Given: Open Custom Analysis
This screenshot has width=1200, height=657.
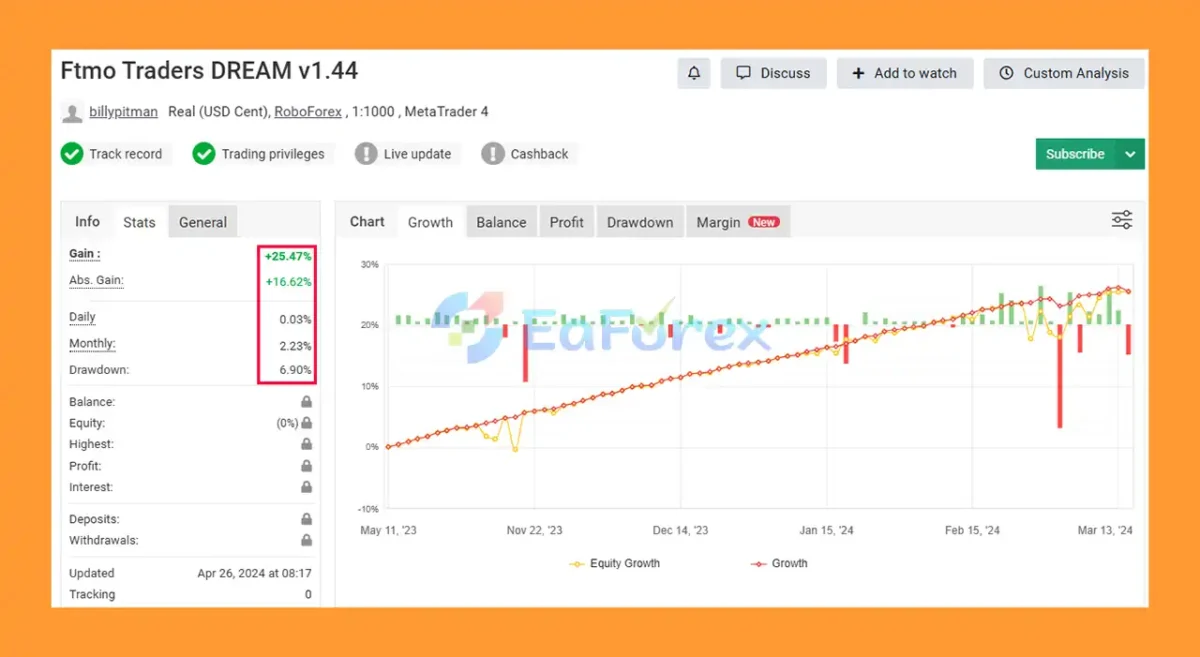Looking at the screenshot, I should pos(1064,73).
